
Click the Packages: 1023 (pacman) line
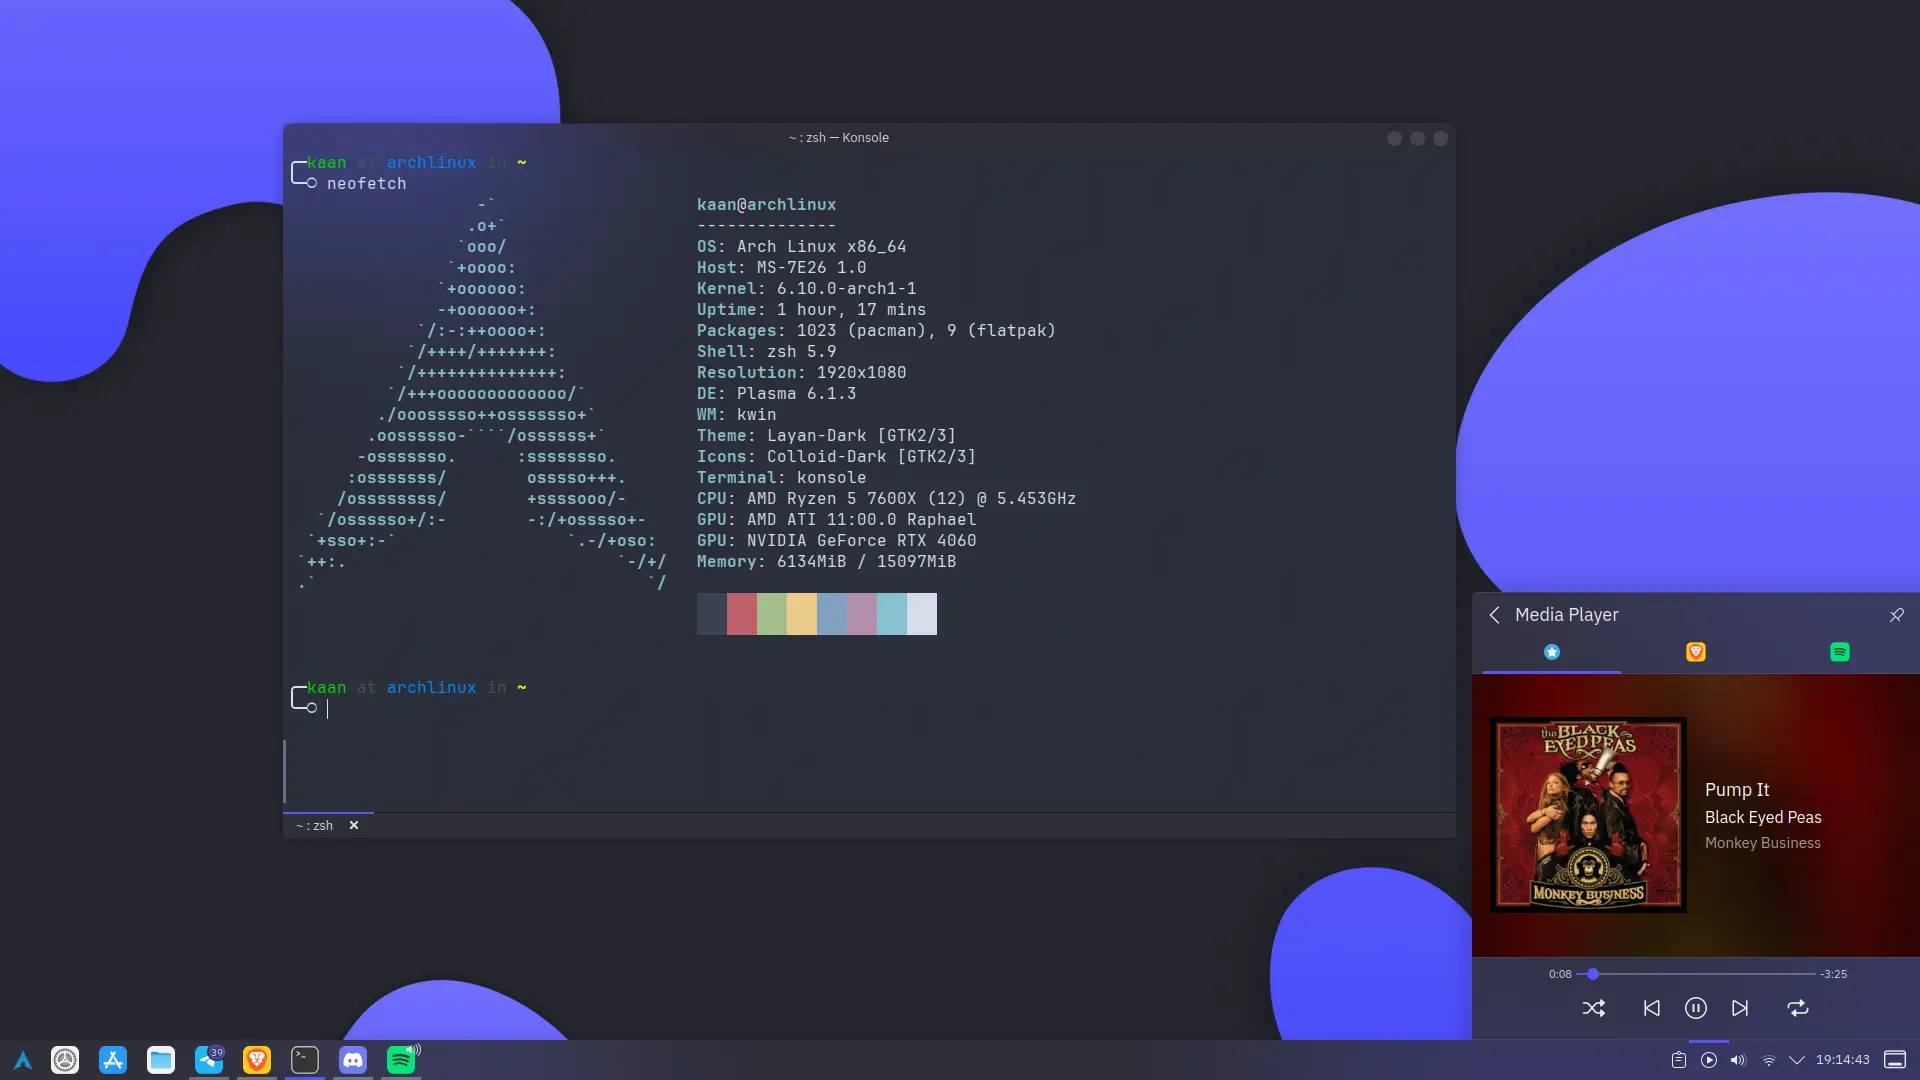[876, 331]
